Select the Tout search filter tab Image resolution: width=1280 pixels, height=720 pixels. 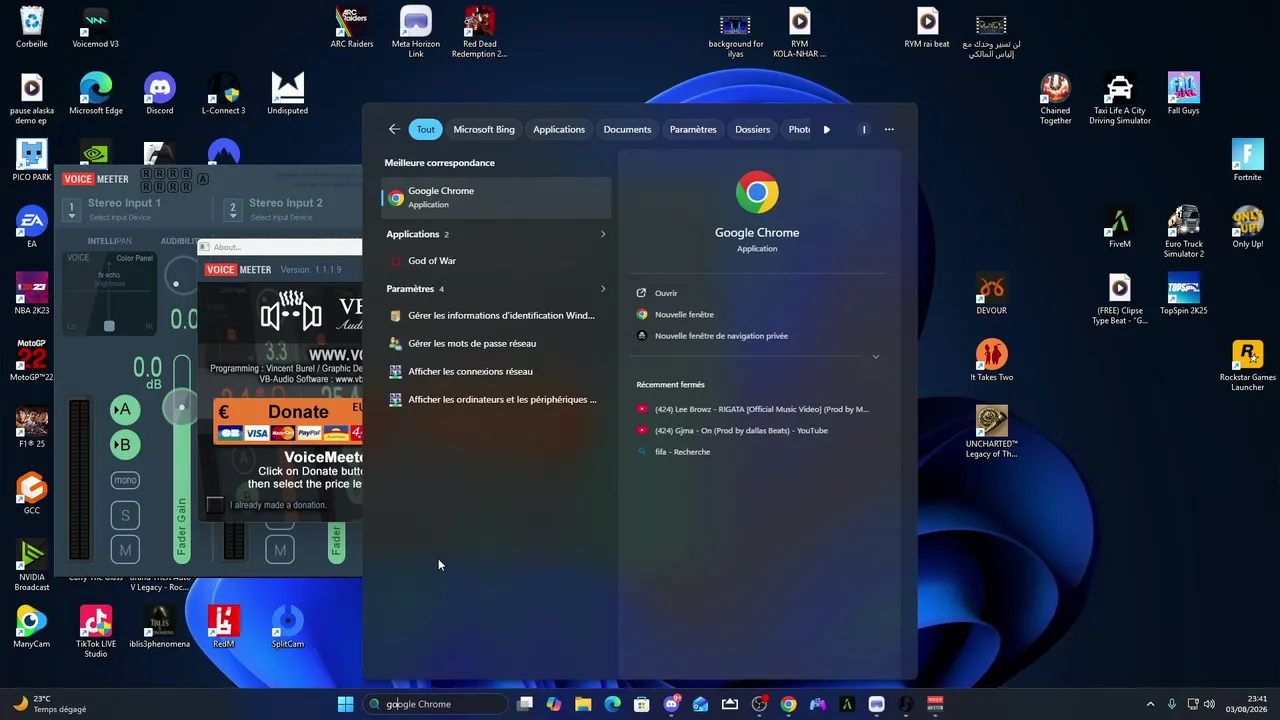coord(426,129)
